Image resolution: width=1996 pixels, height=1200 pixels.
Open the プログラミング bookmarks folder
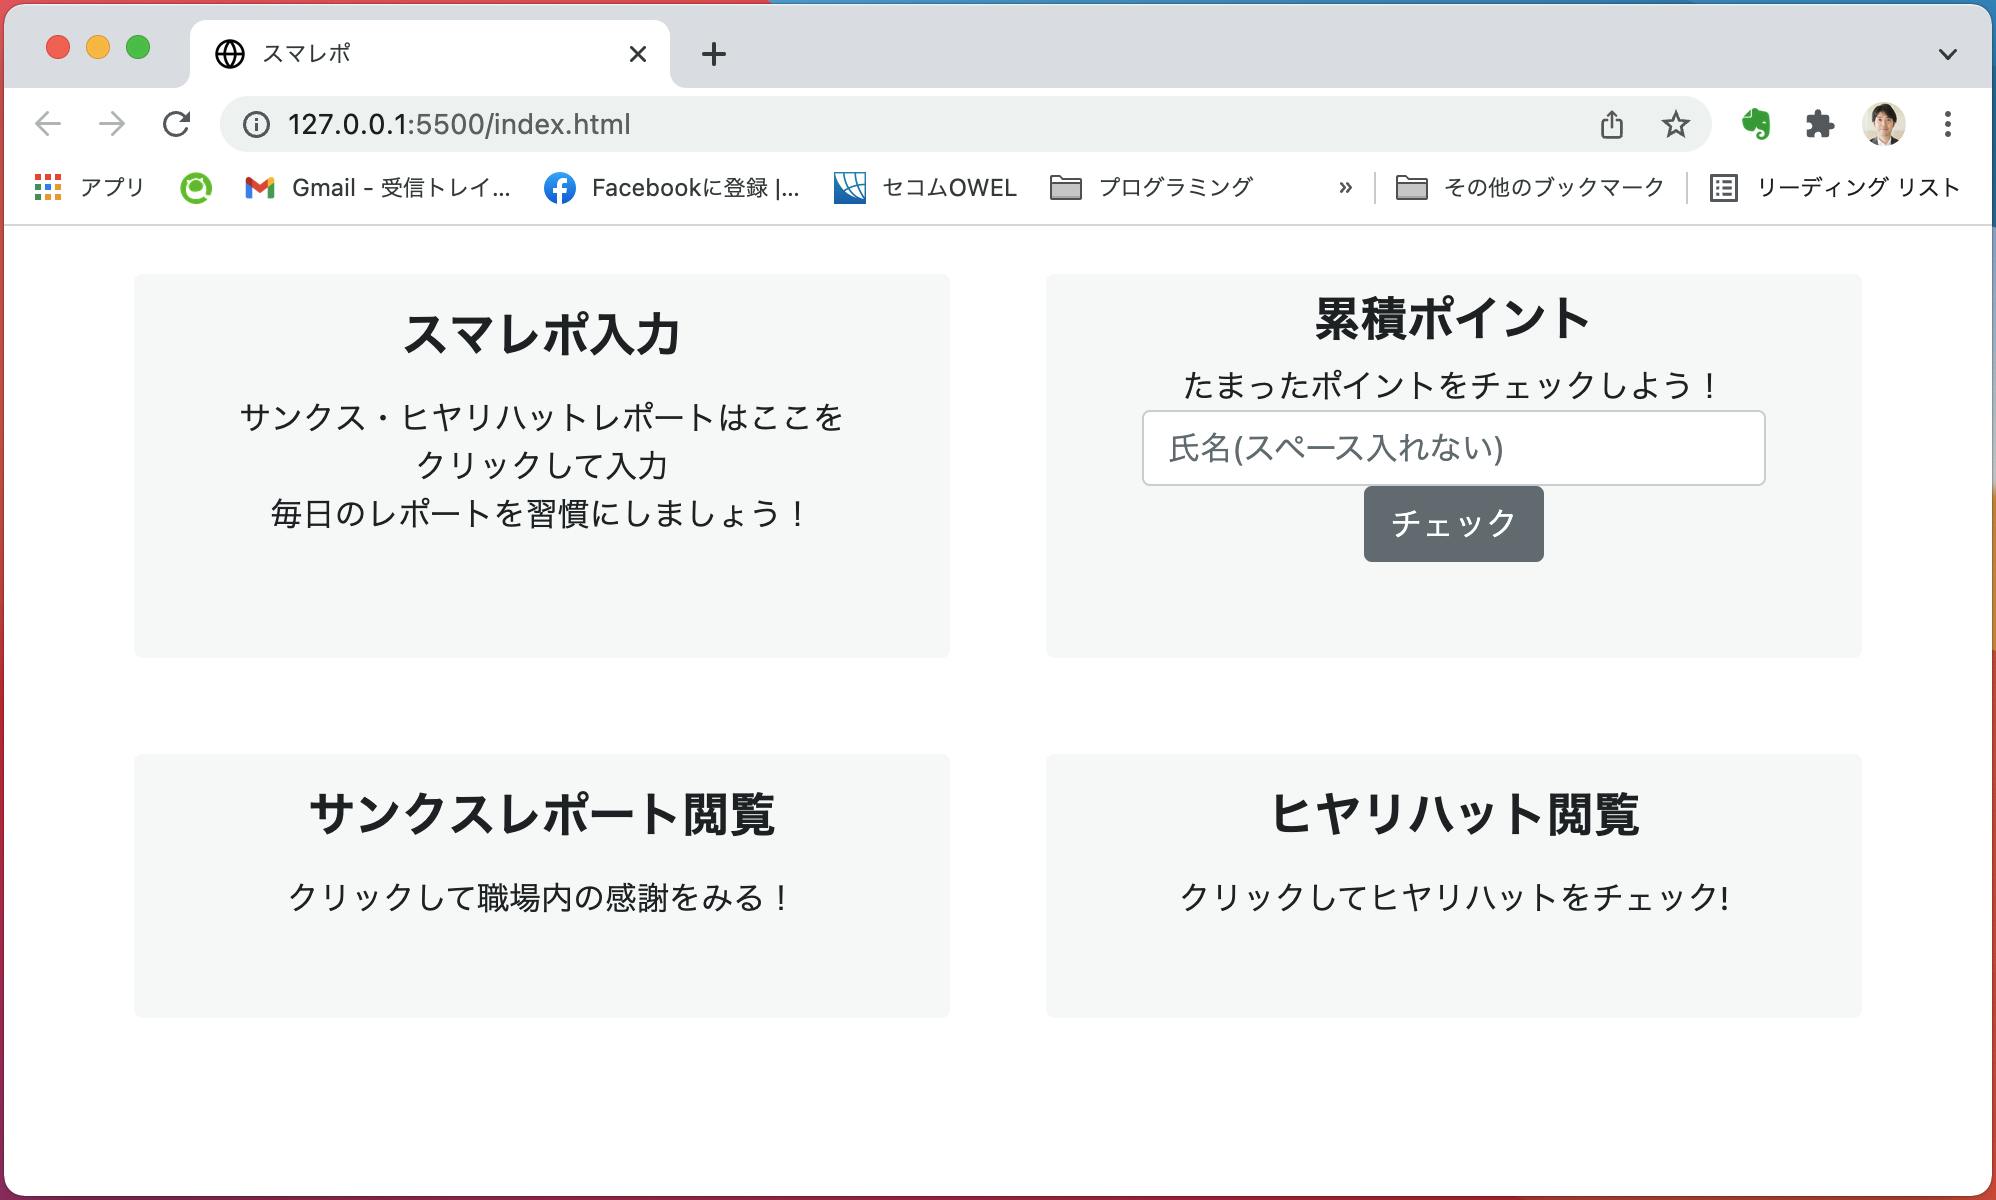tap(1152, 187)
